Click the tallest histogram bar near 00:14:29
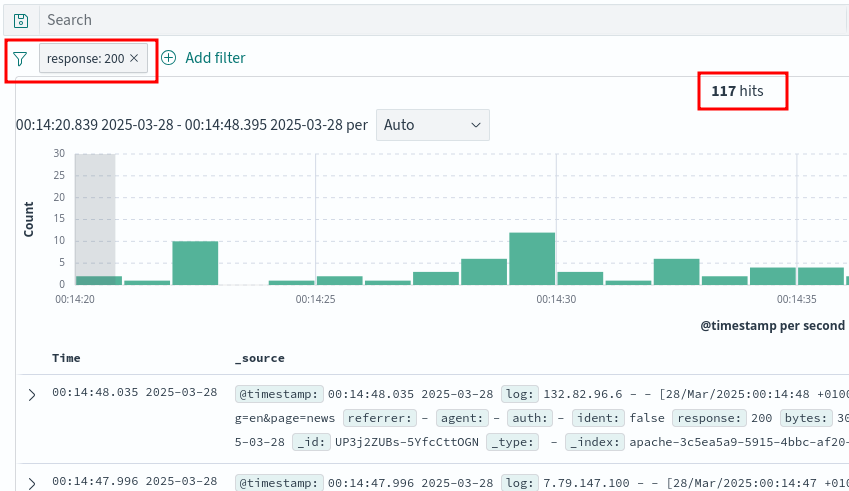Image resolution: width=849 pixels, height=491 pixels. coord(532,259)
